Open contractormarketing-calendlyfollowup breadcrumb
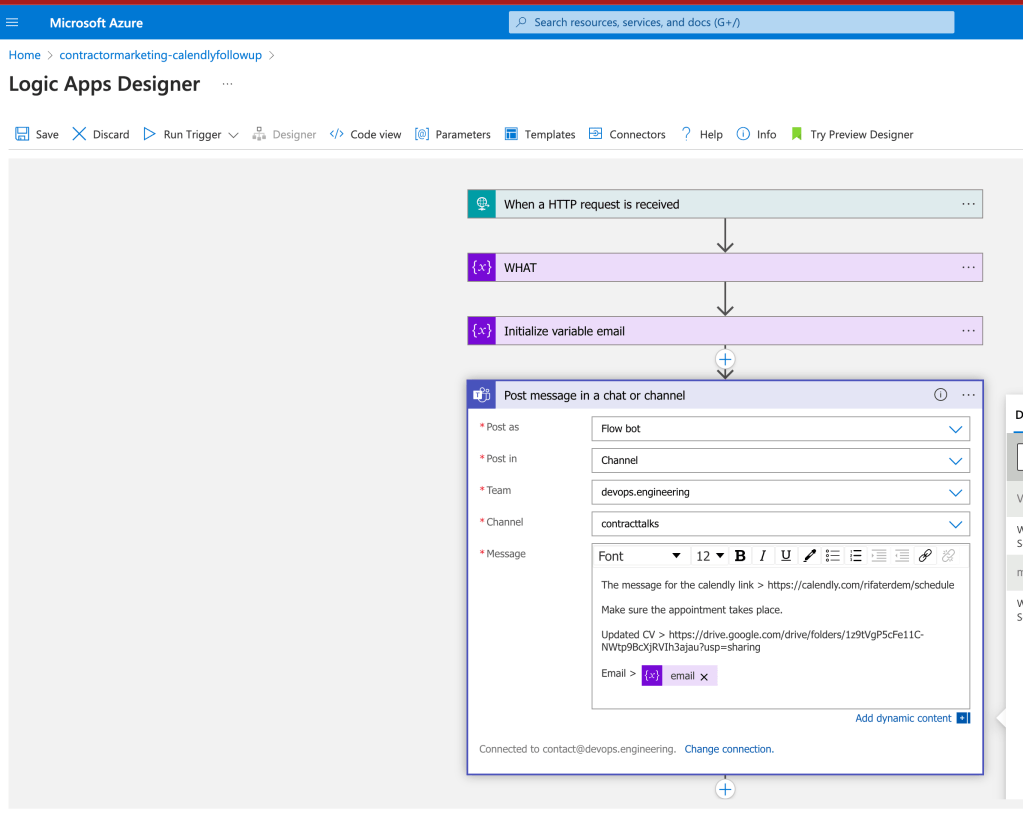1023x825 pixels. pyautogui.click(x=160, y=55)
